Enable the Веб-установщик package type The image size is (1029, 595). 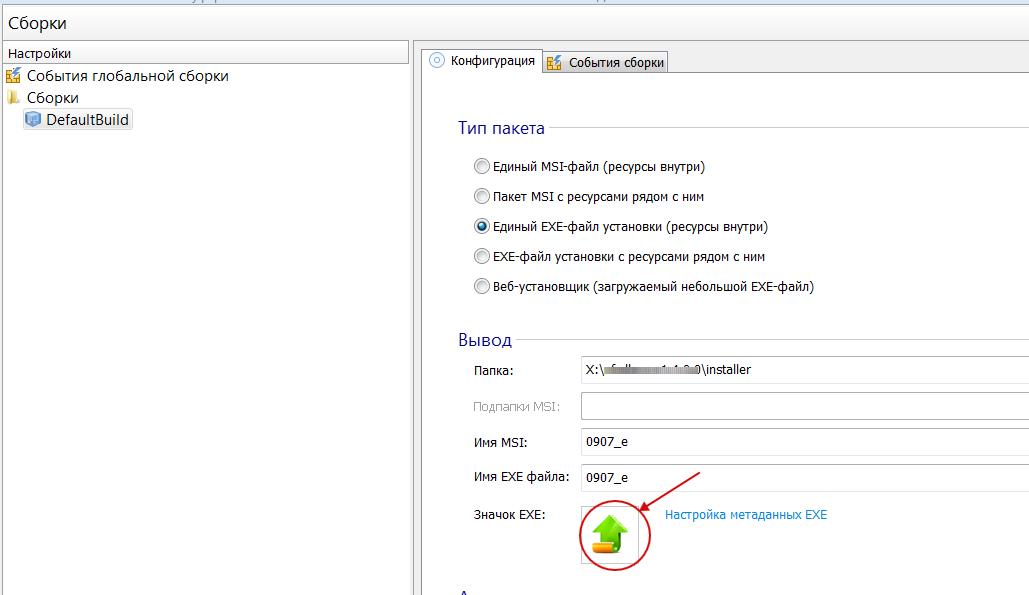click(482, 287)
